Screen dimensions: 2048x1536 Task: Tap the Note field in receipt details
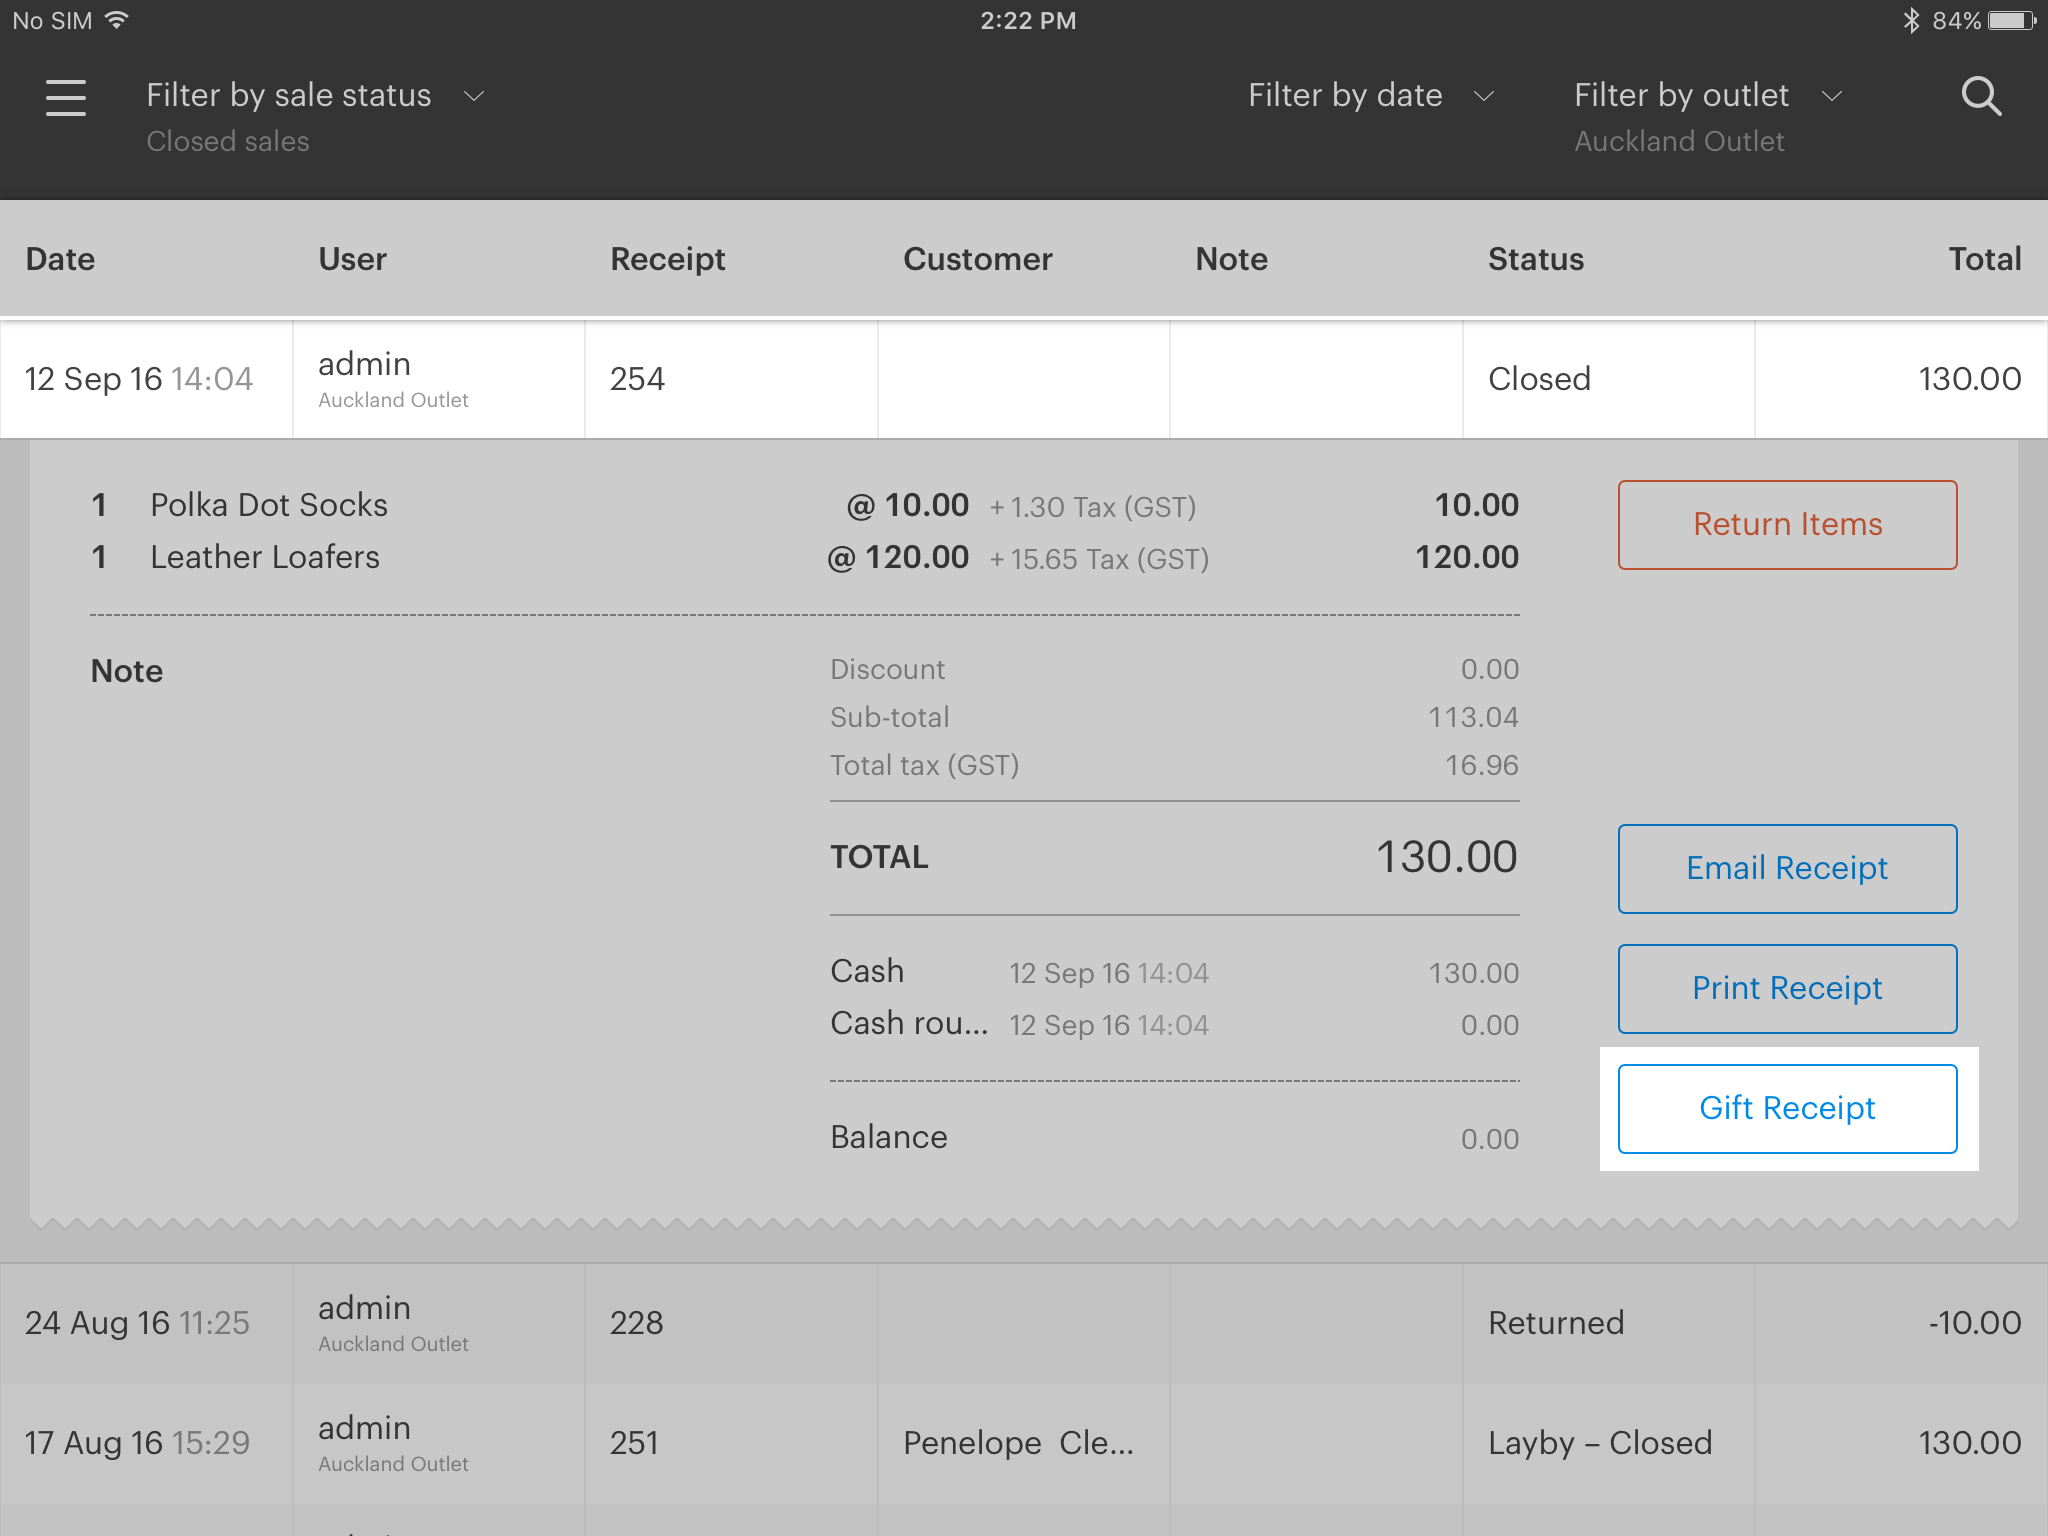[127, 671]
